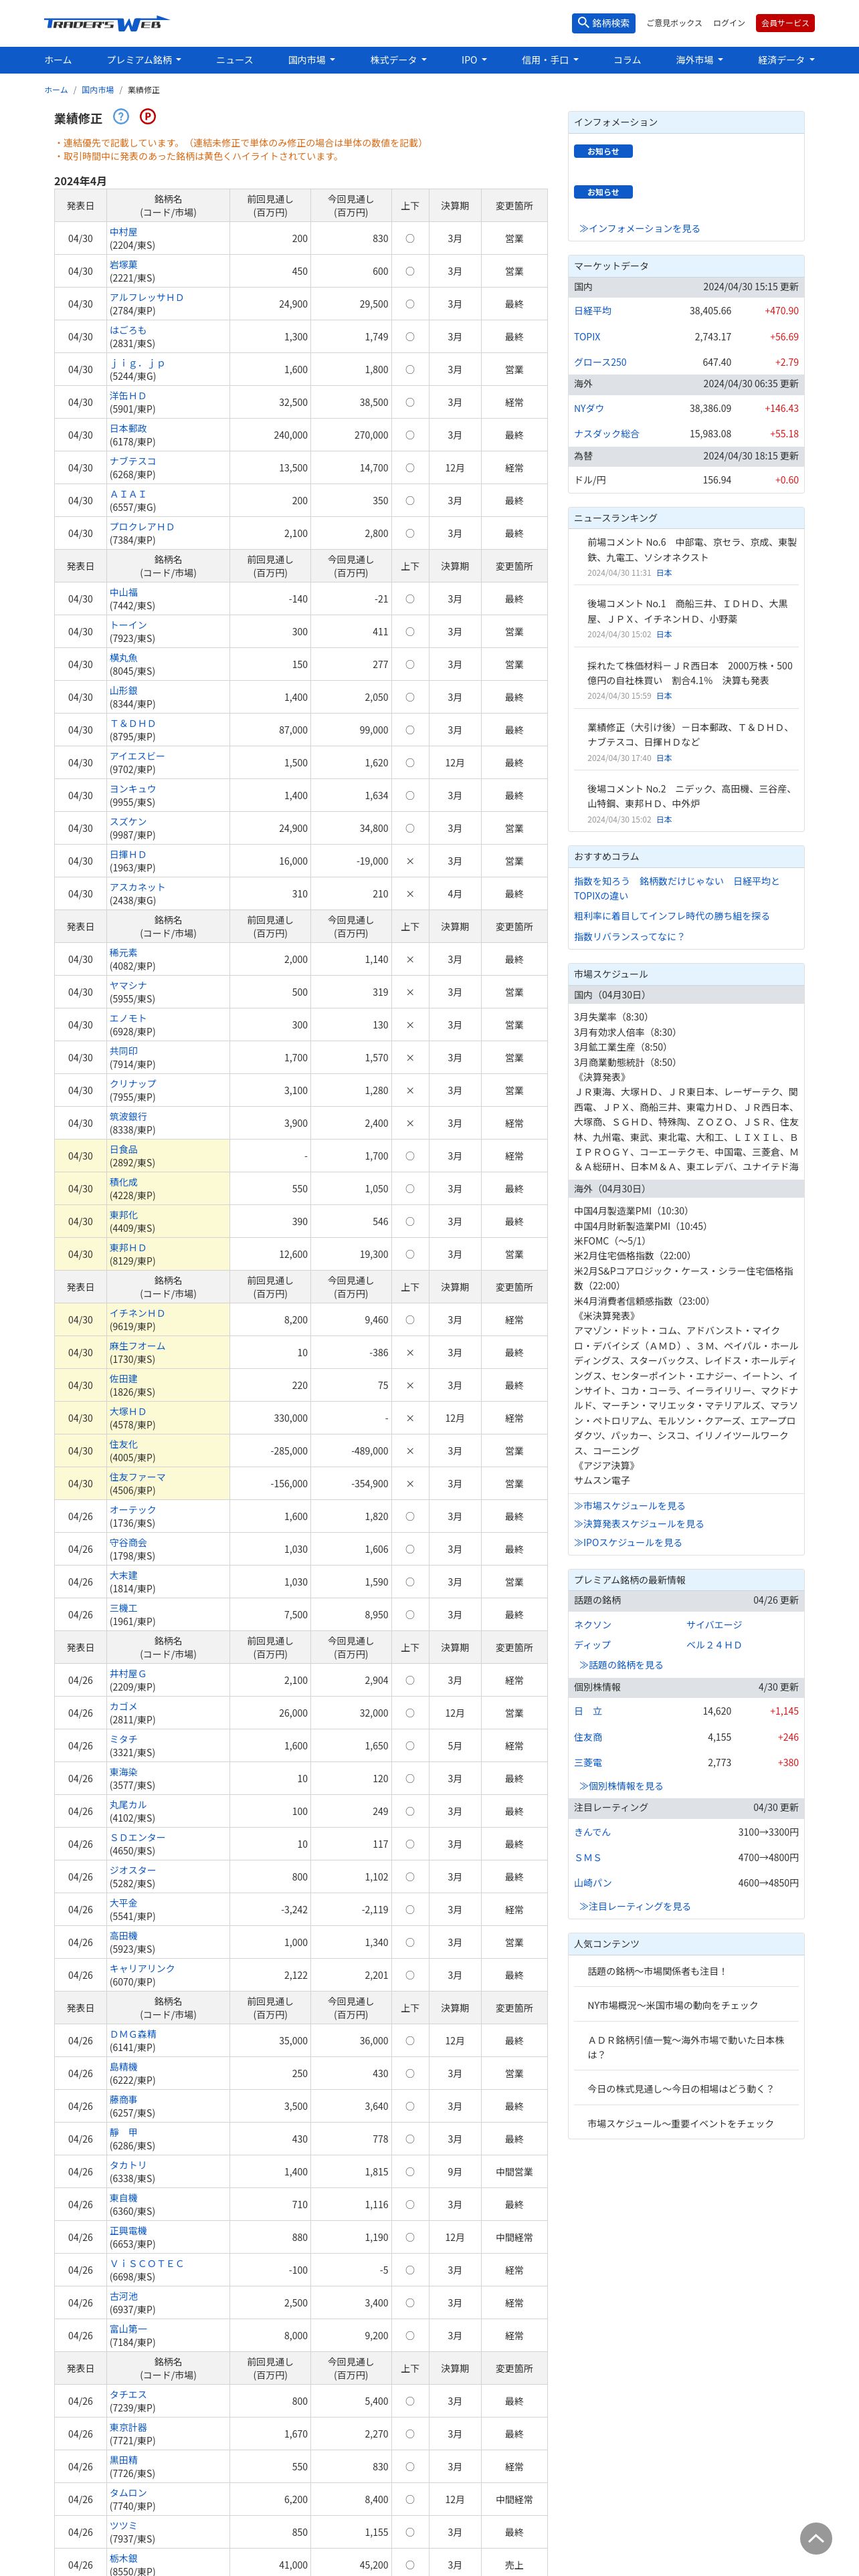Open ナスダック総合 index link
The height and width of the screenshot is (2576, 859).
point(606,434)
